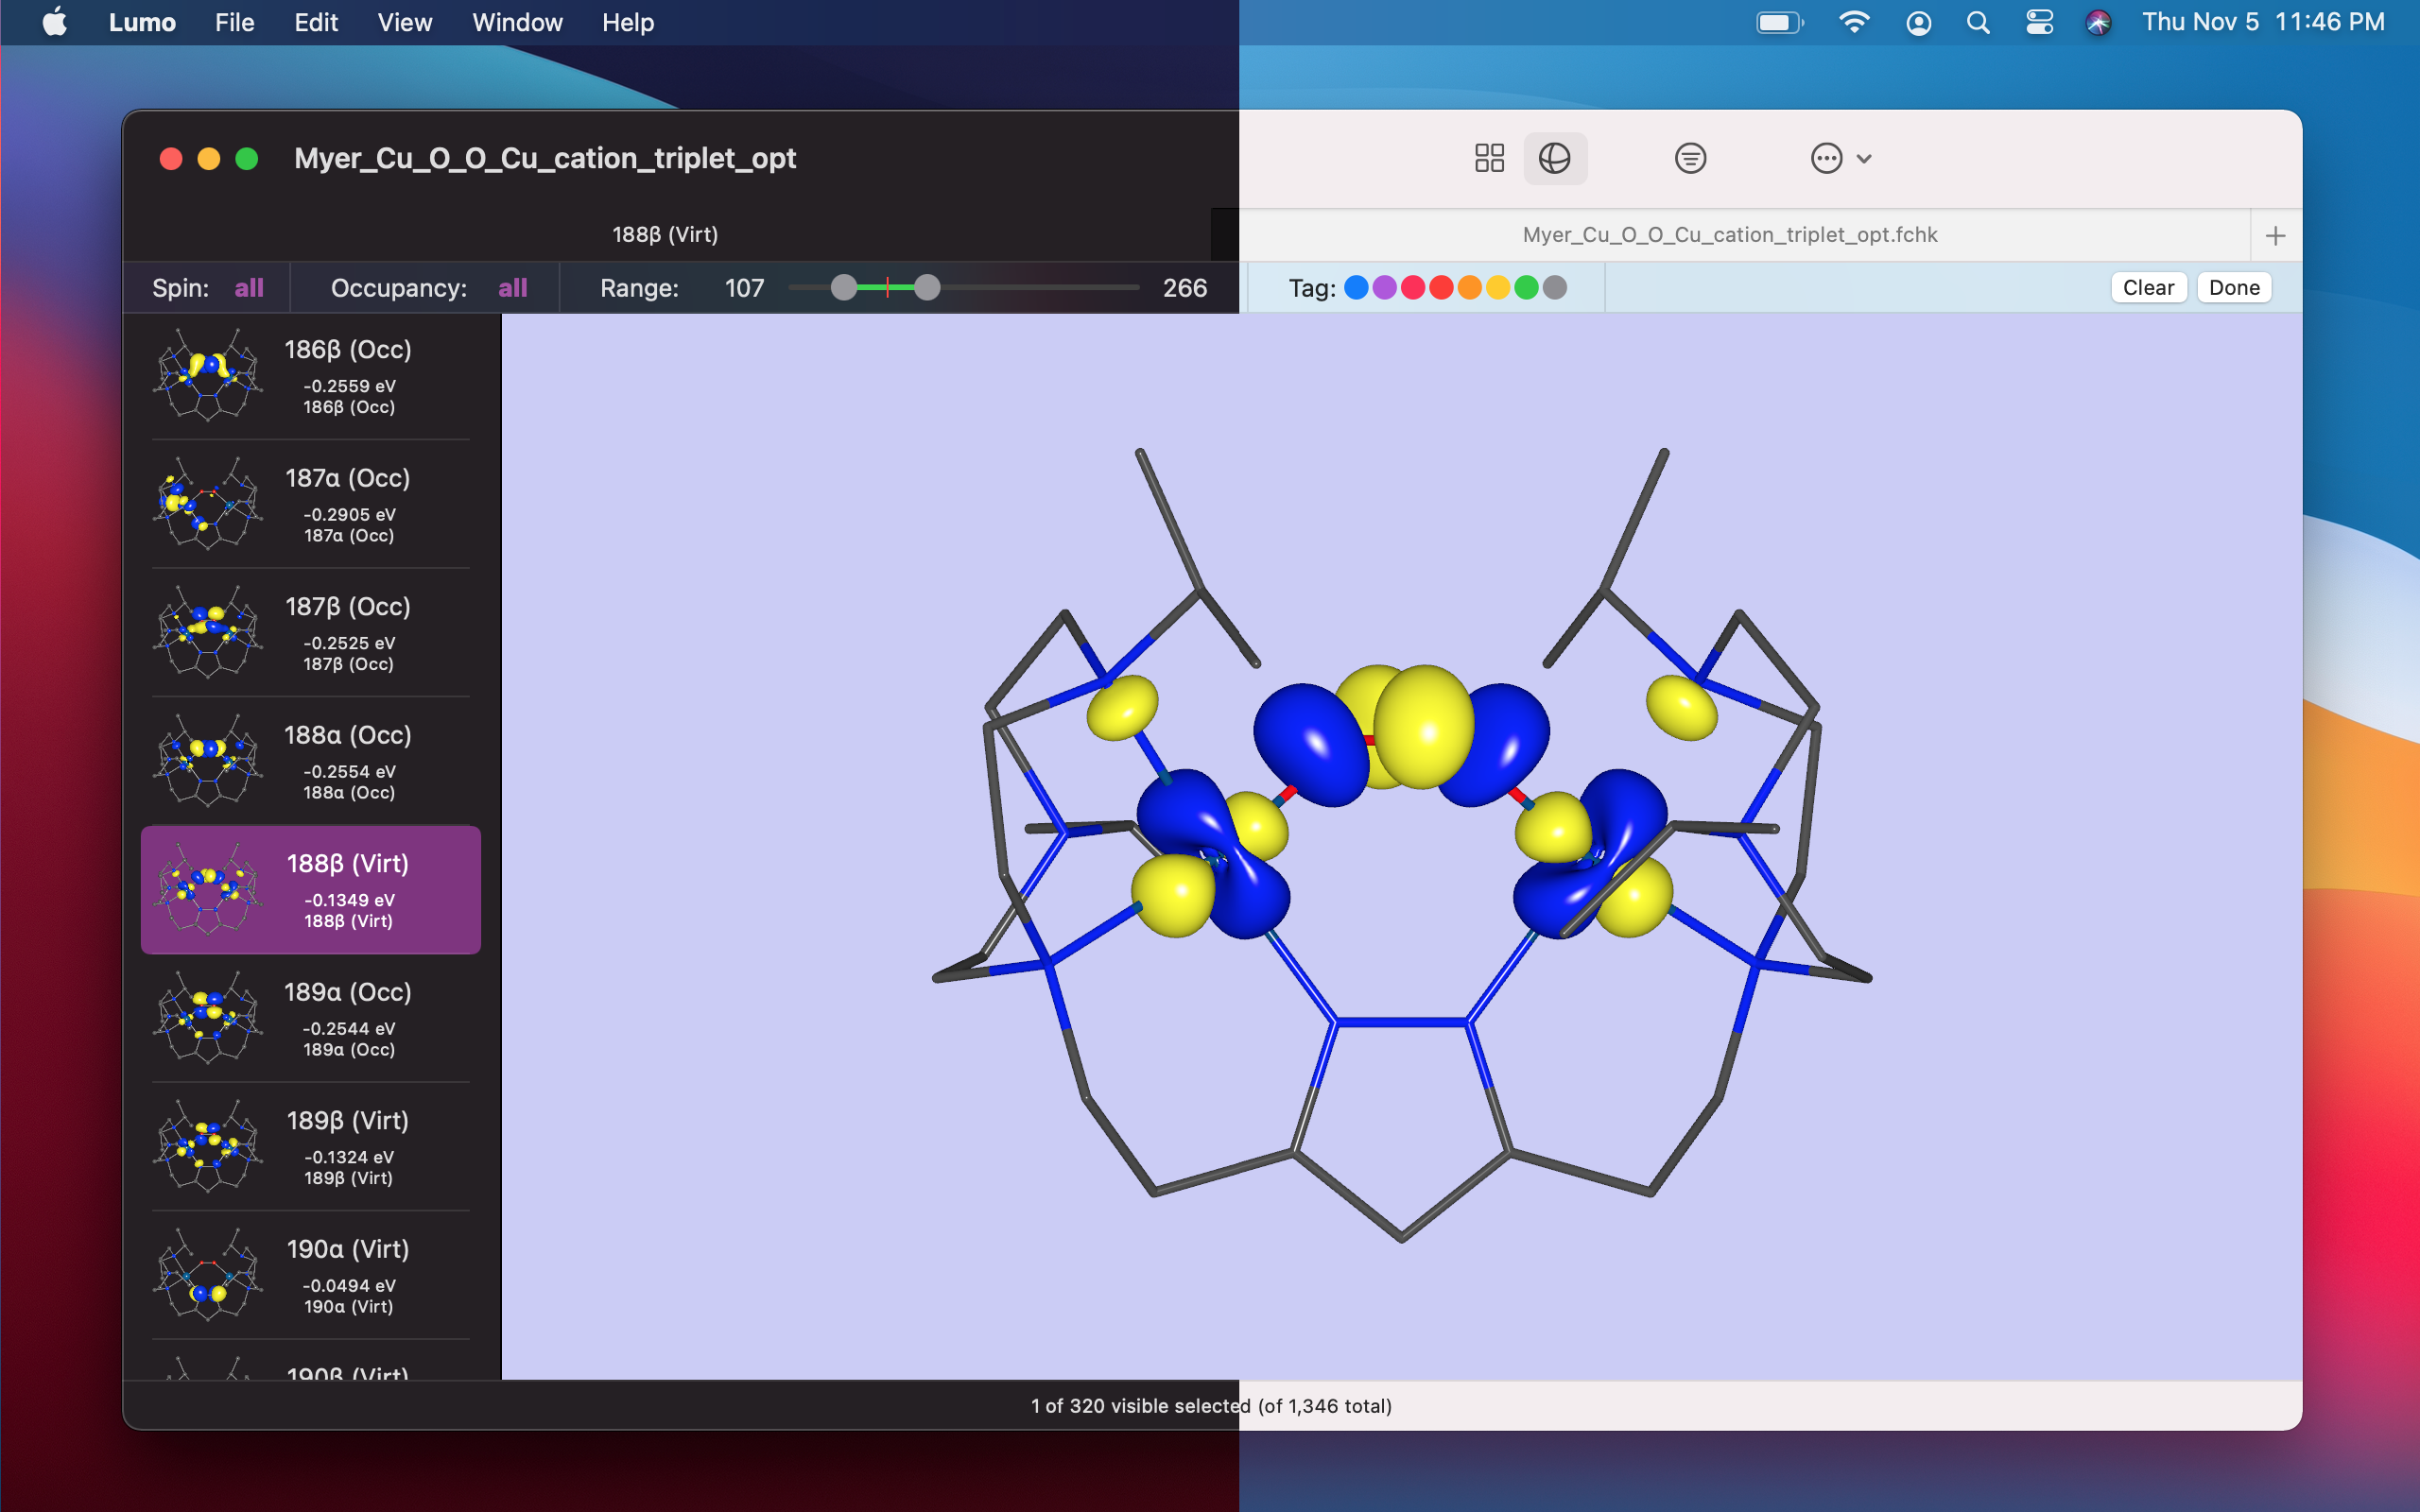
Task: Click the Wi-Fi status icon
Action: 1853,22
